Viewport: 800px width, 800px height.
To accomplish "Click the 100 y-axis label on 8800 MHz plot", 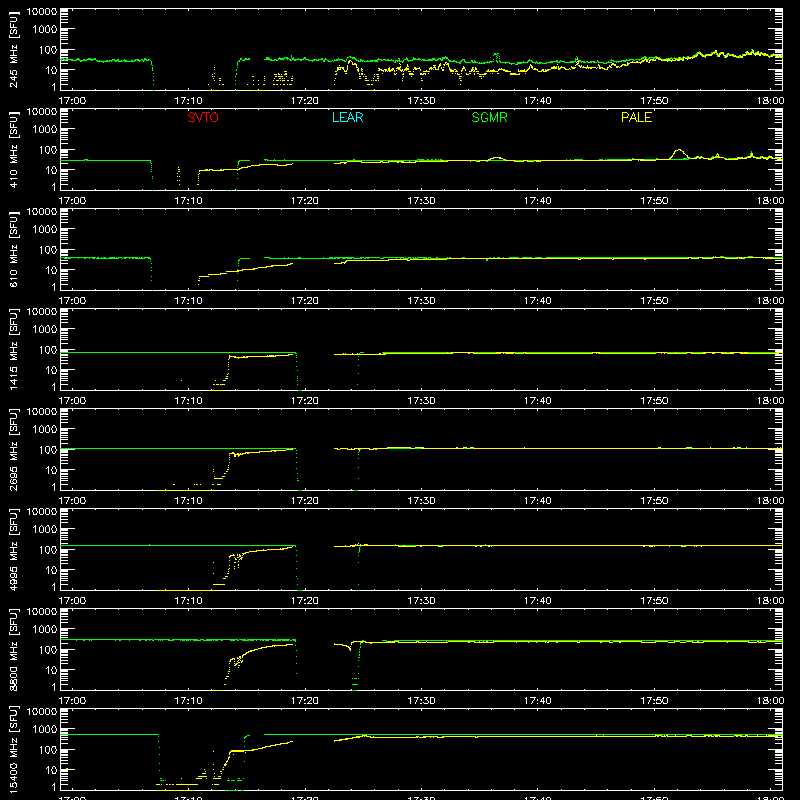I will tap(48, 649).
